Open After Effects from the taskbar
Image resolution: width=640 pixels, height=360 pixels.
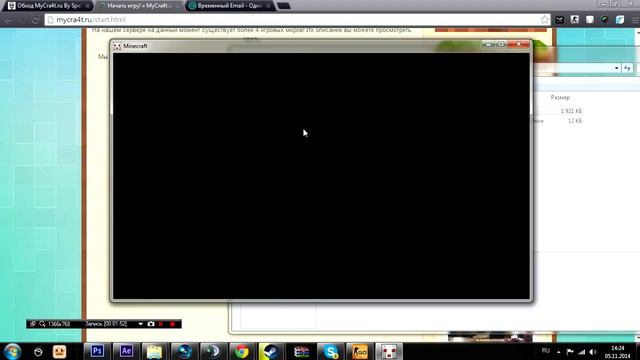(x=126, y=351)
